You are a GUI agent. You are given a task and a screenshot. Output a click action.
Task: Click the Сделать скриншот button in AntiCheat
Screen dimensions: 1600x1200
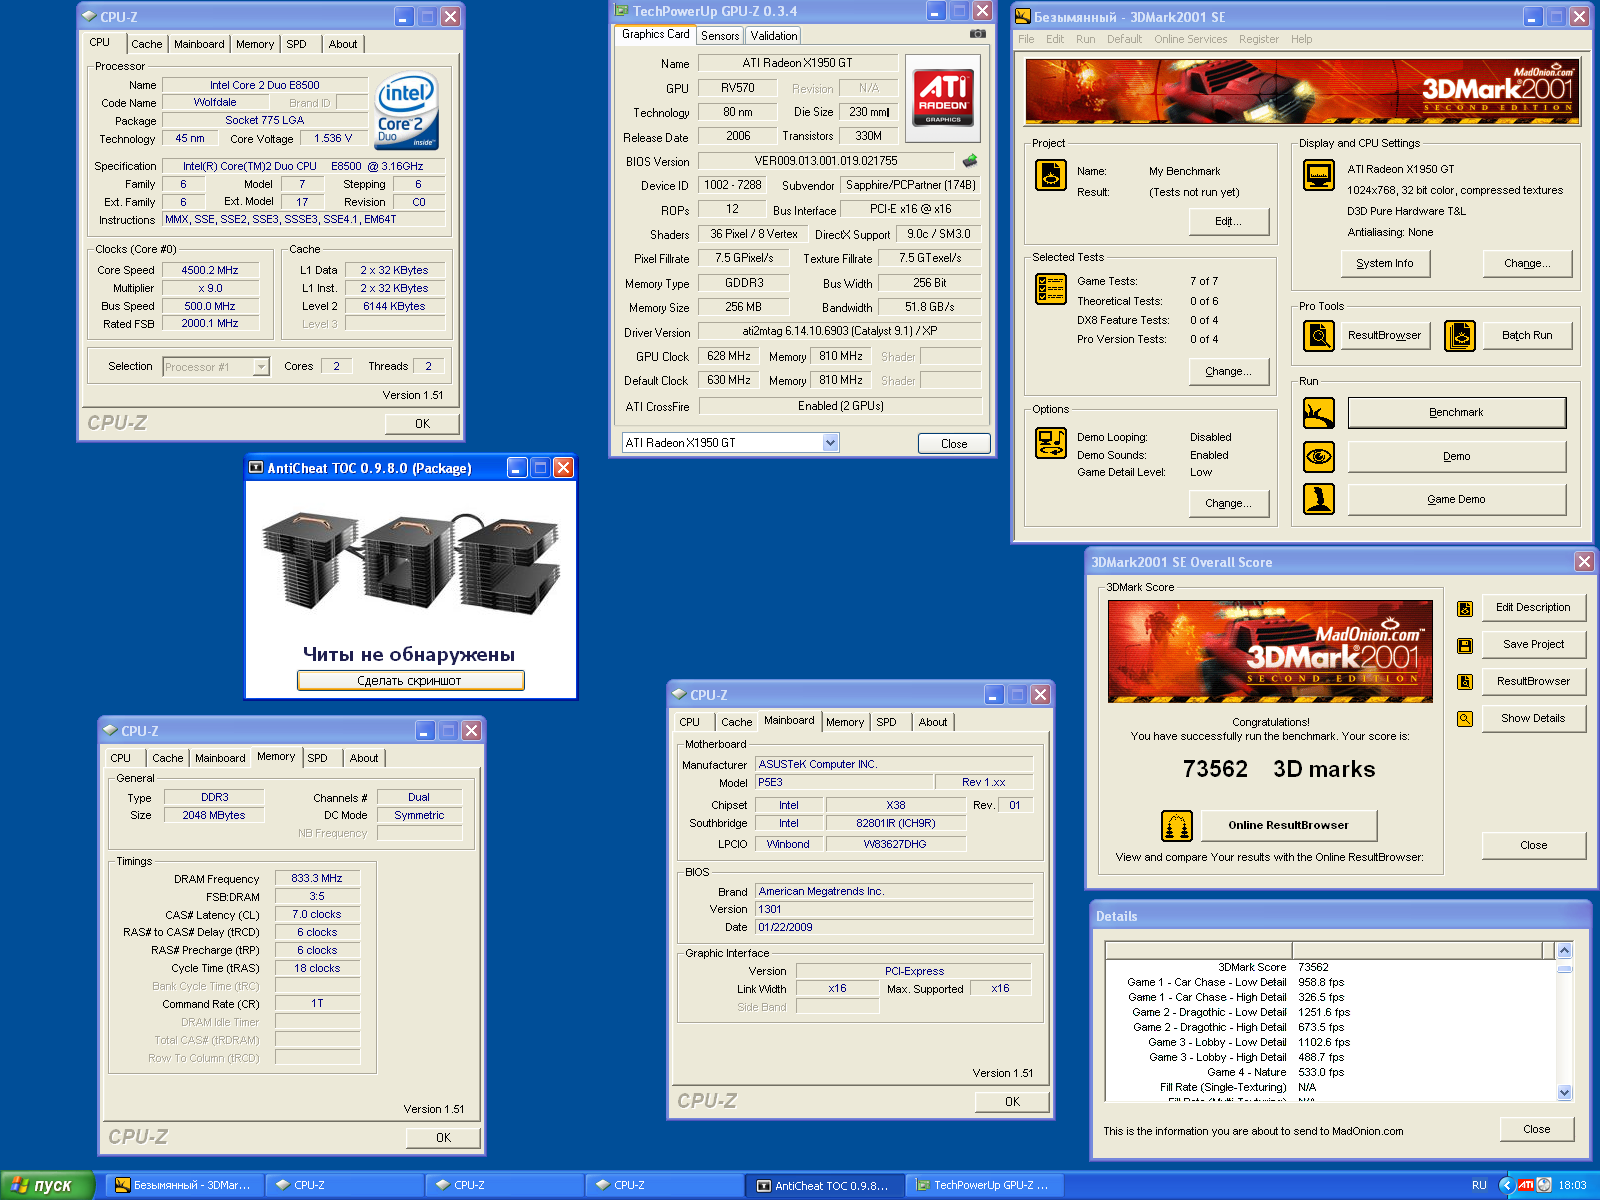pyautogui.click(x=410, y=680)
